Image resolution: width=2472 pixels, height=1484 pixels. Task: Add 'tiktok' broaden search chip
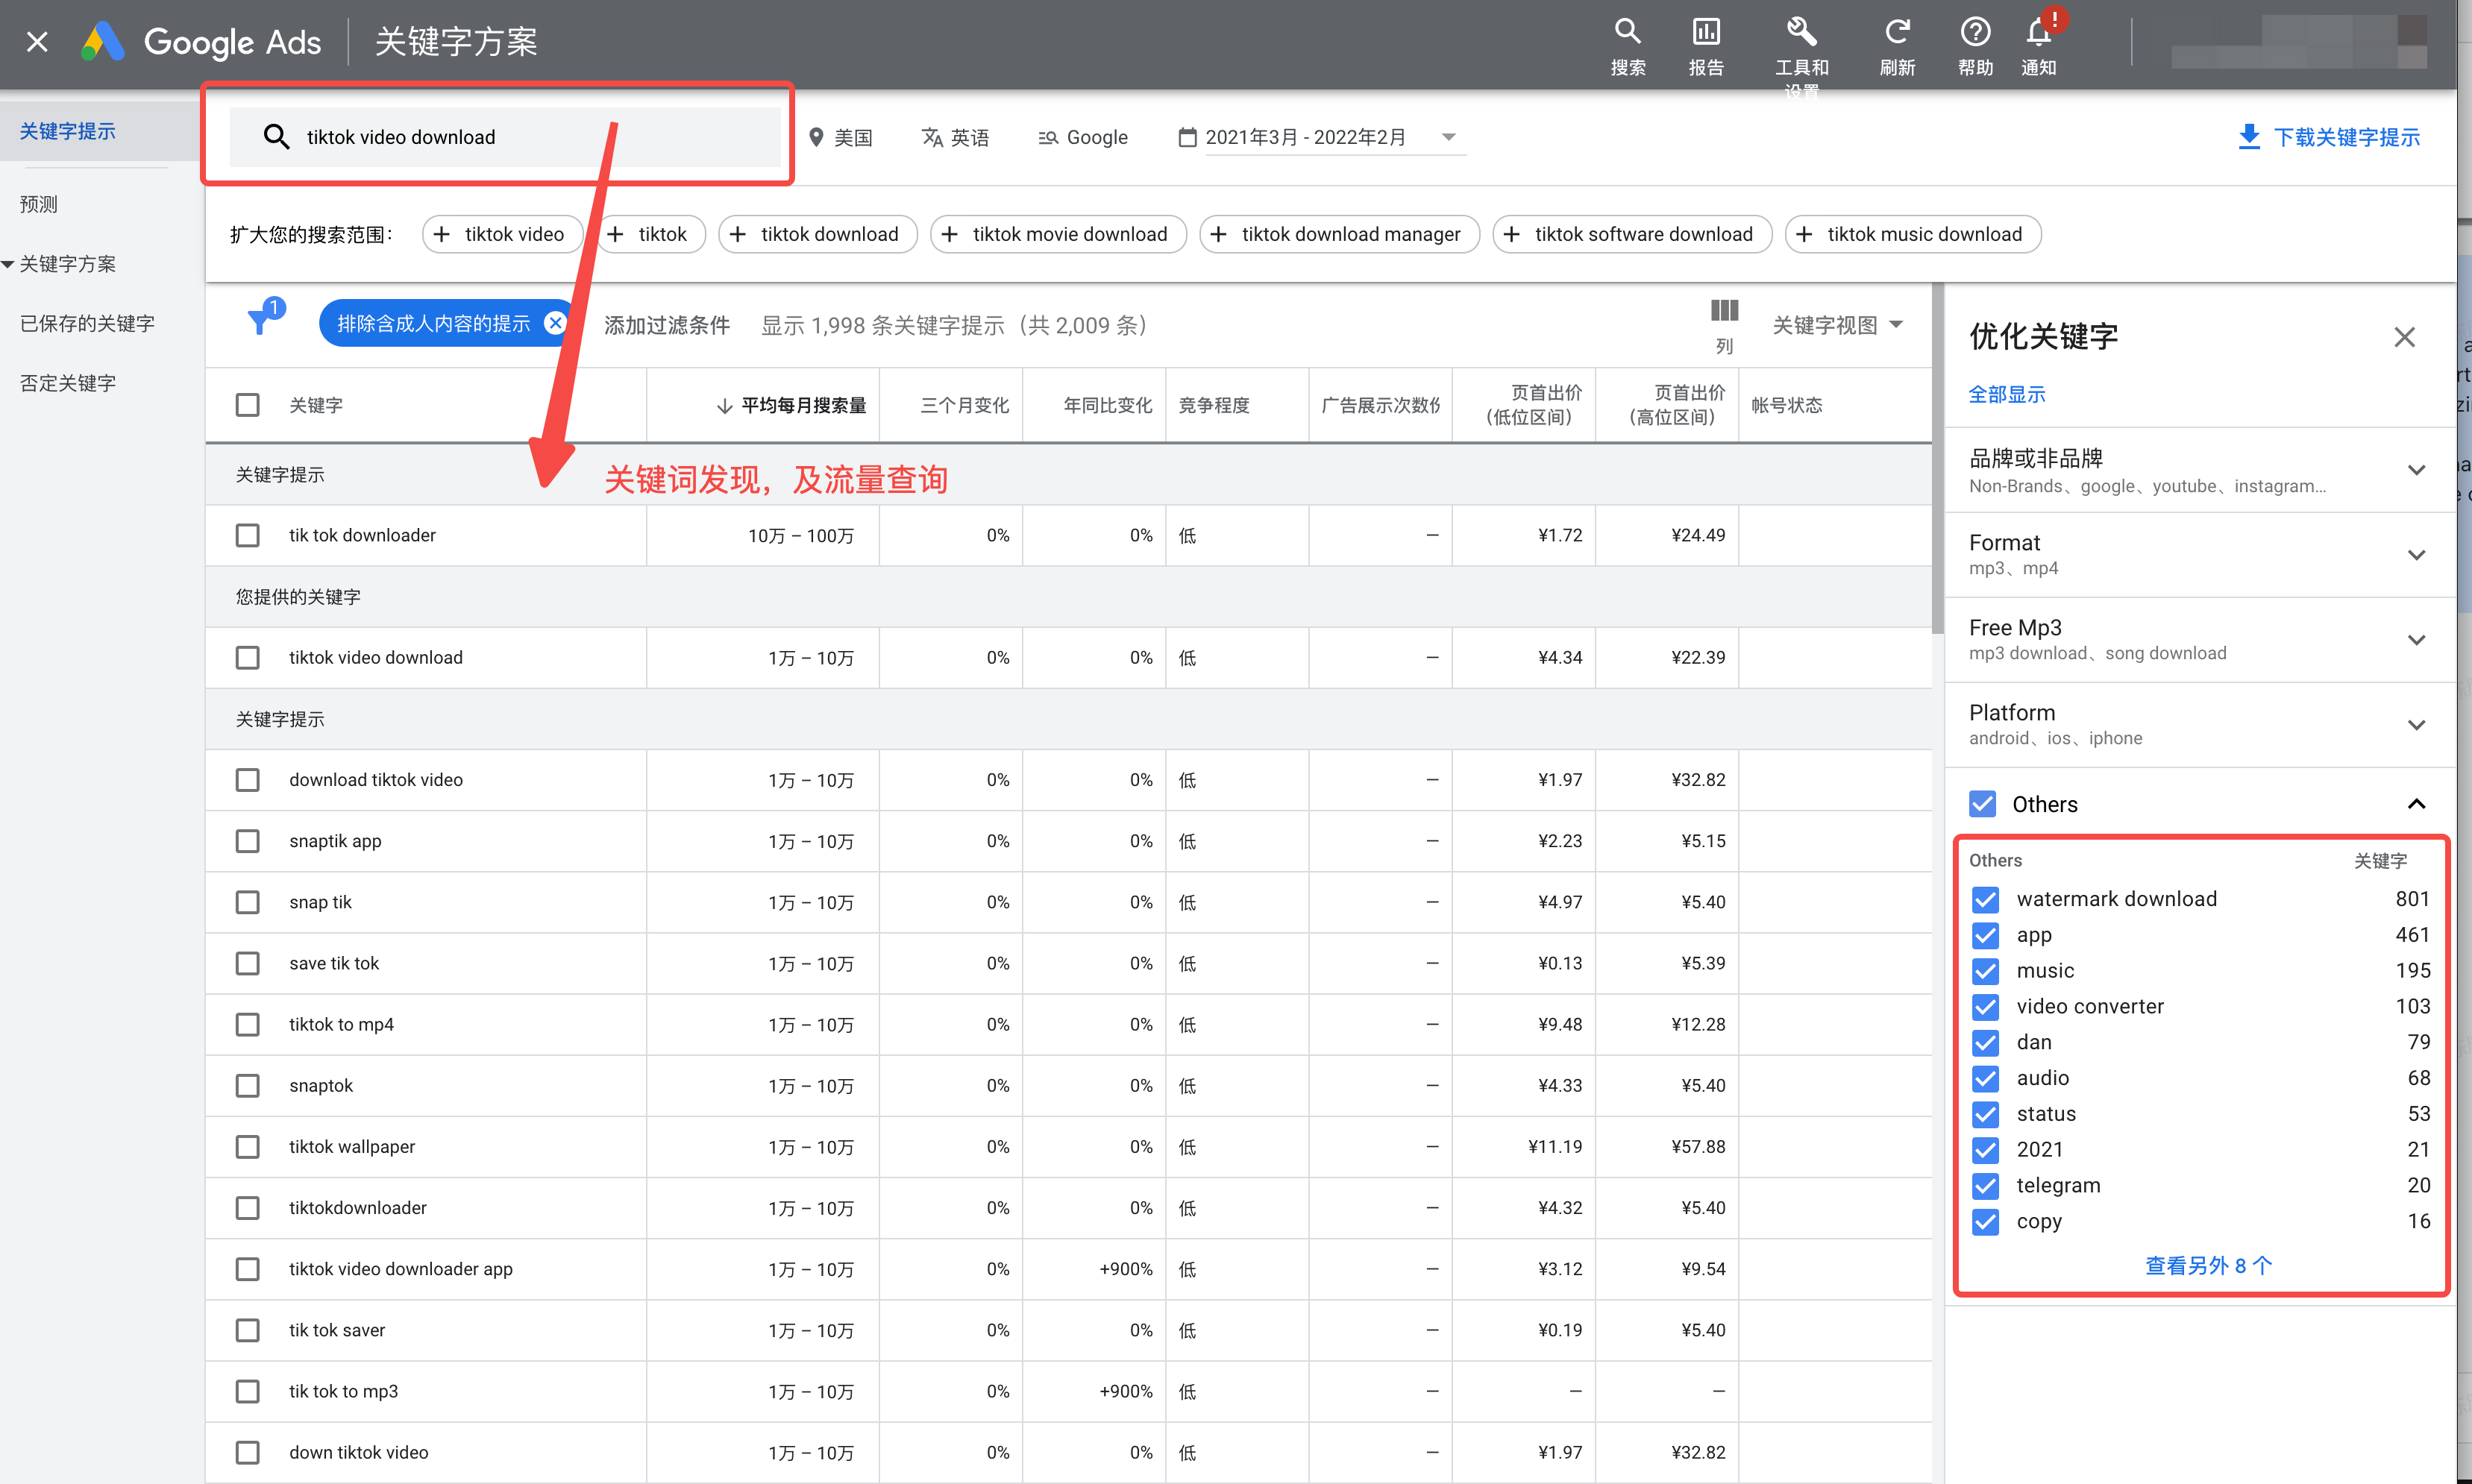pyautogui.click(x=651, y=234)
